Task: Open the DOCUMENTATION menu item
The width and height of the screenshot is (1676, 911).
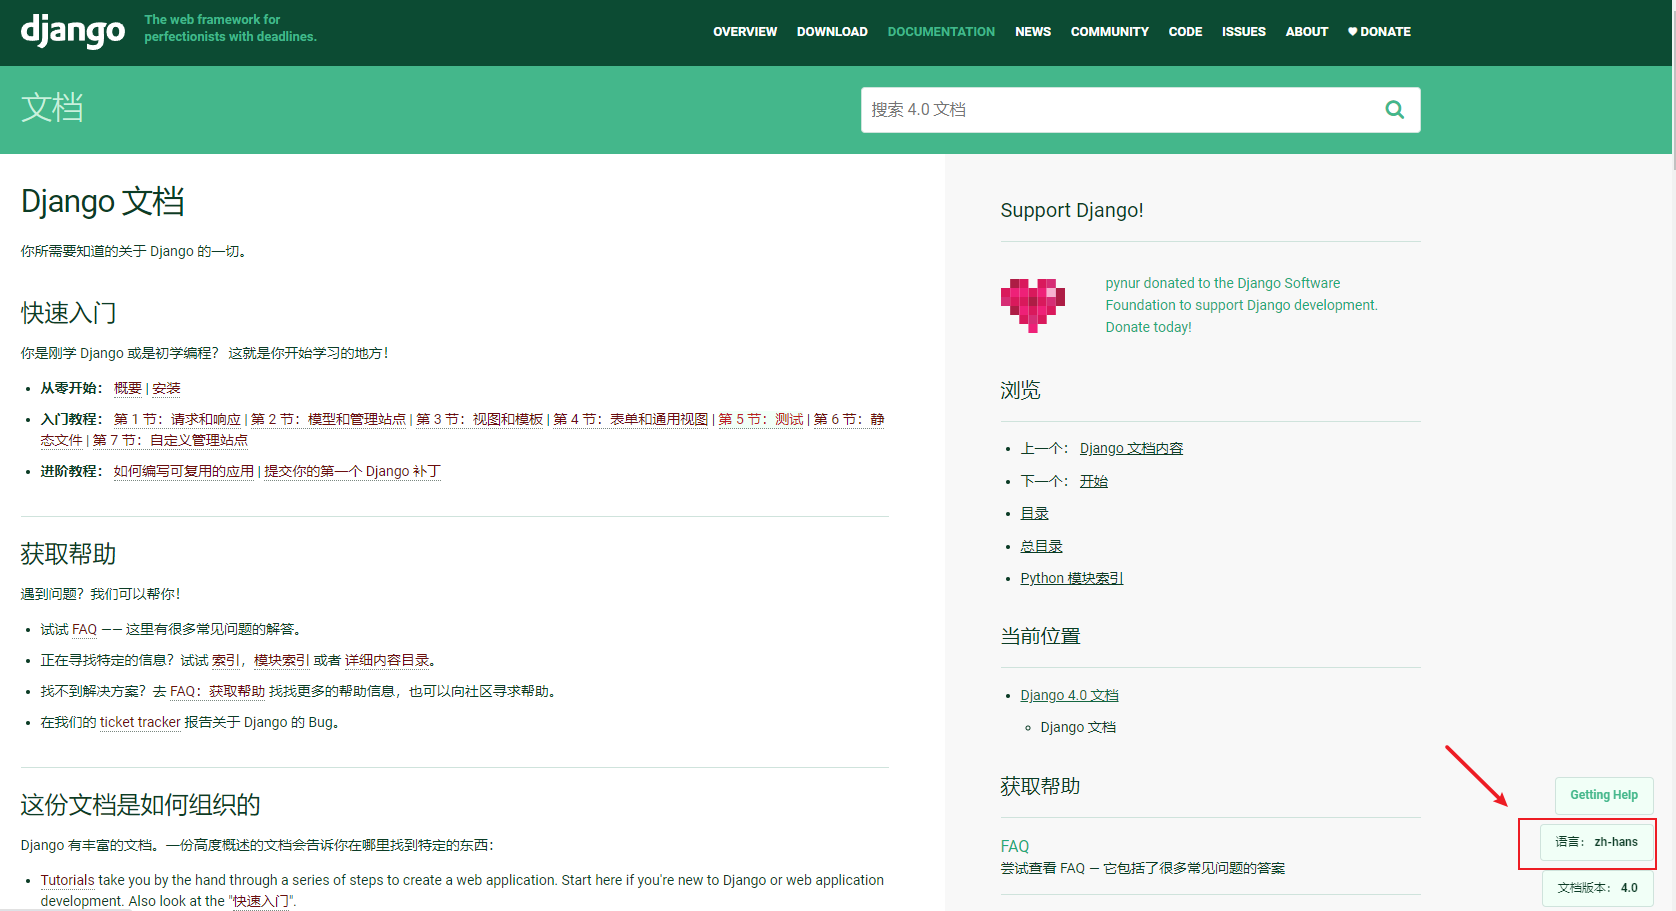Action: [x=941, y=32]
